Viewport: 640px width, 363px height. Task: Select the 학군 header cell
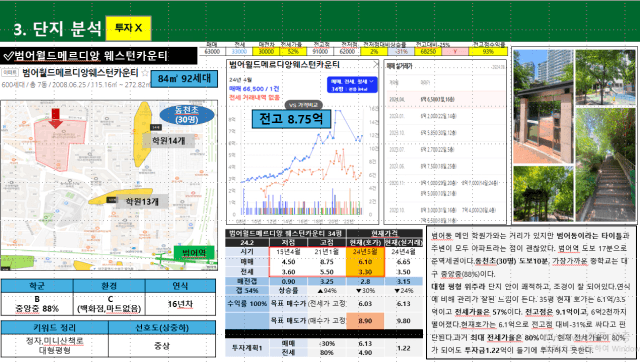click(x=37, y=286)
